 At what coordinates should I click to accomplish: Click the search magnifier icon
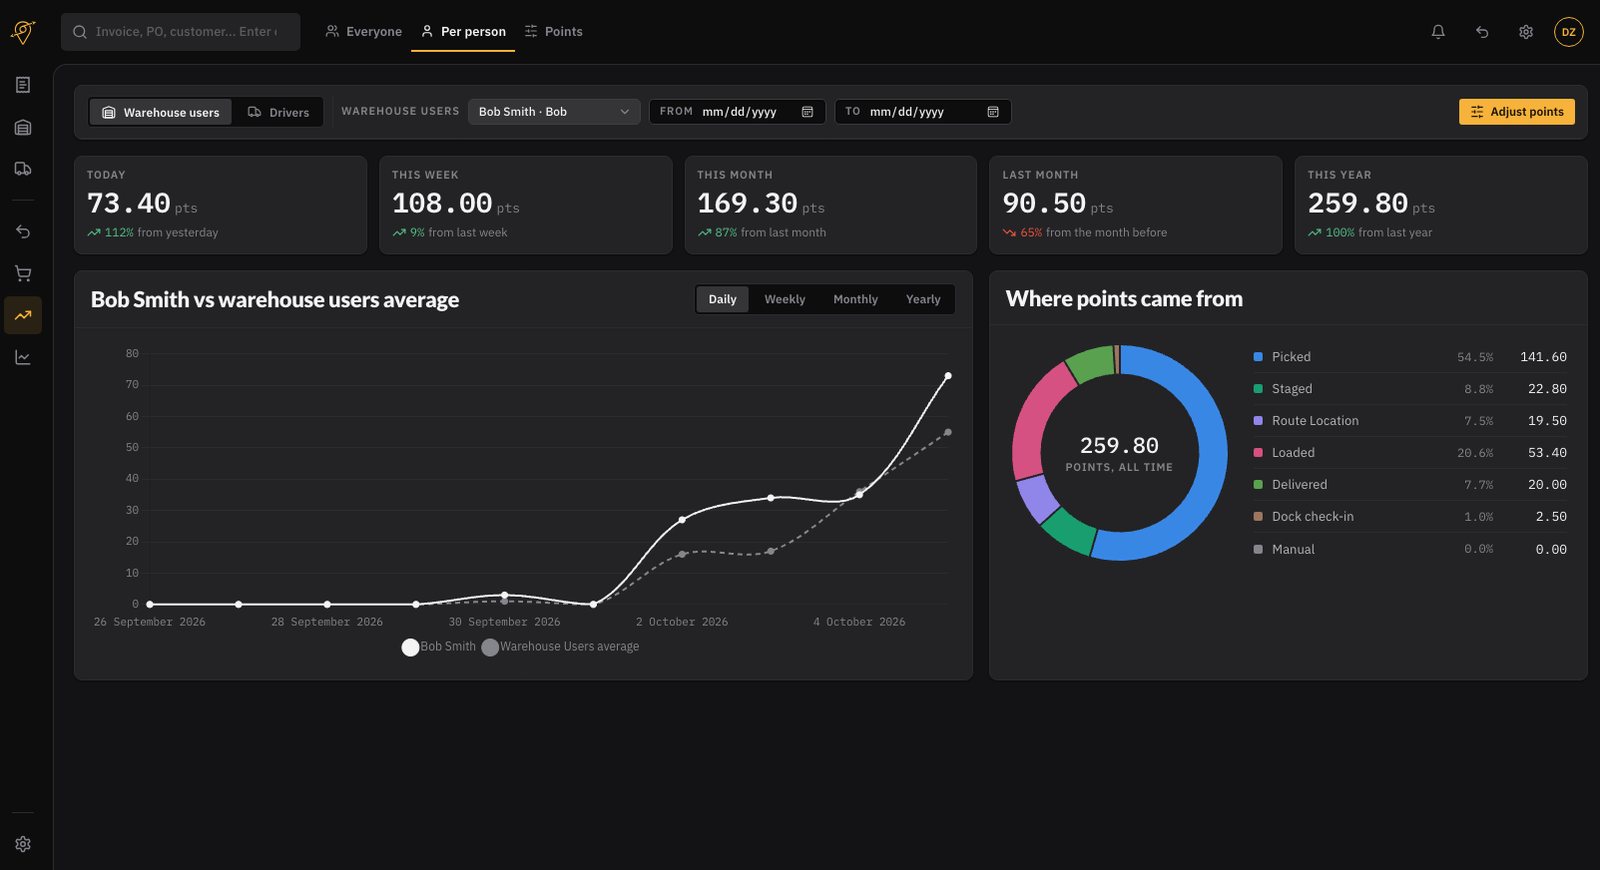80,32
